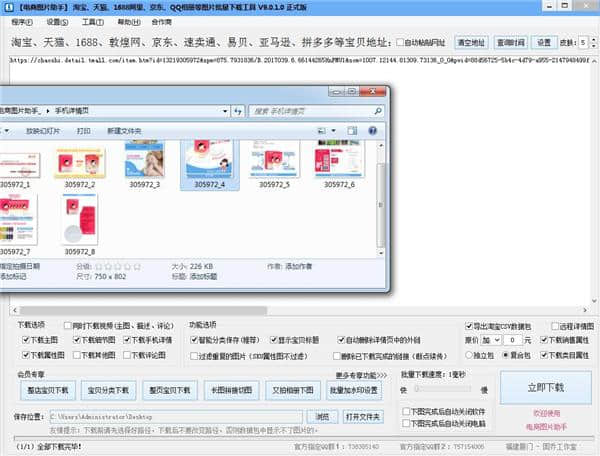Click 打印 in Explorer toolbar
This screenshot has width=600, height=456.
point(83,131)
